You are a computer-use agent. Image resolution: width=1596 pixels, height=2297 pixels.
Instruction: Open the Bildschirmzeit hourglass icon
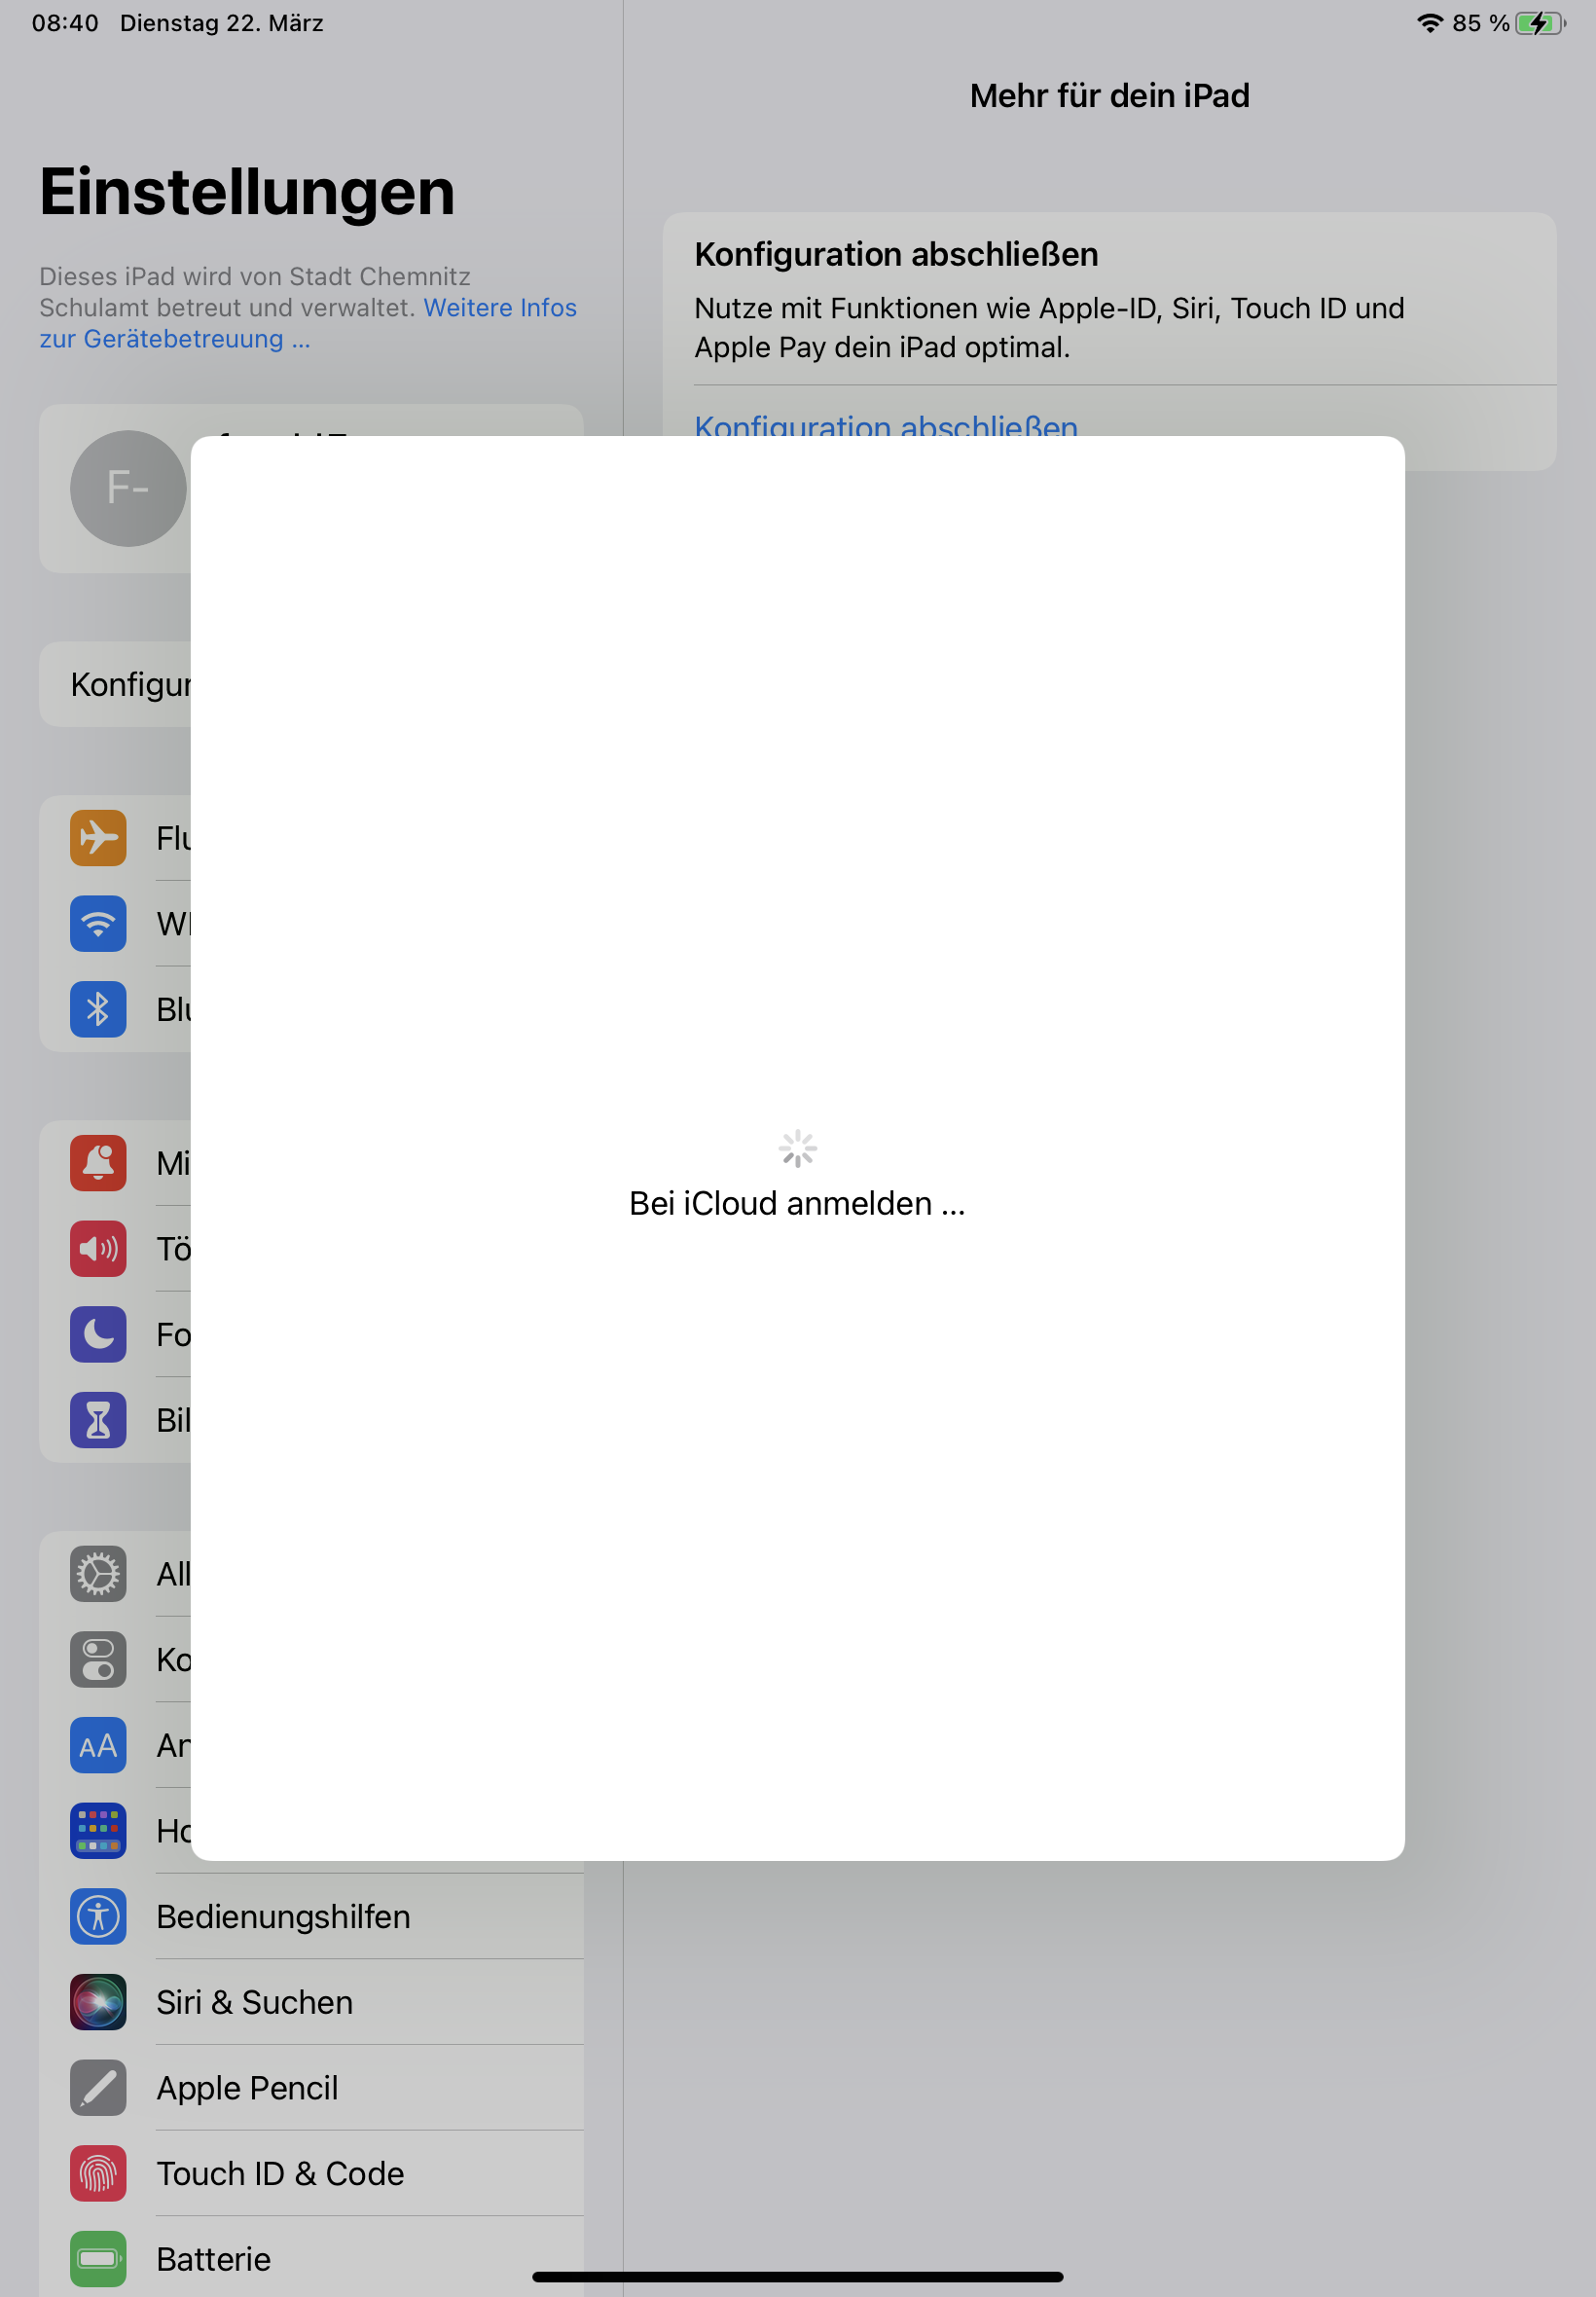[x=98, y=1420]
